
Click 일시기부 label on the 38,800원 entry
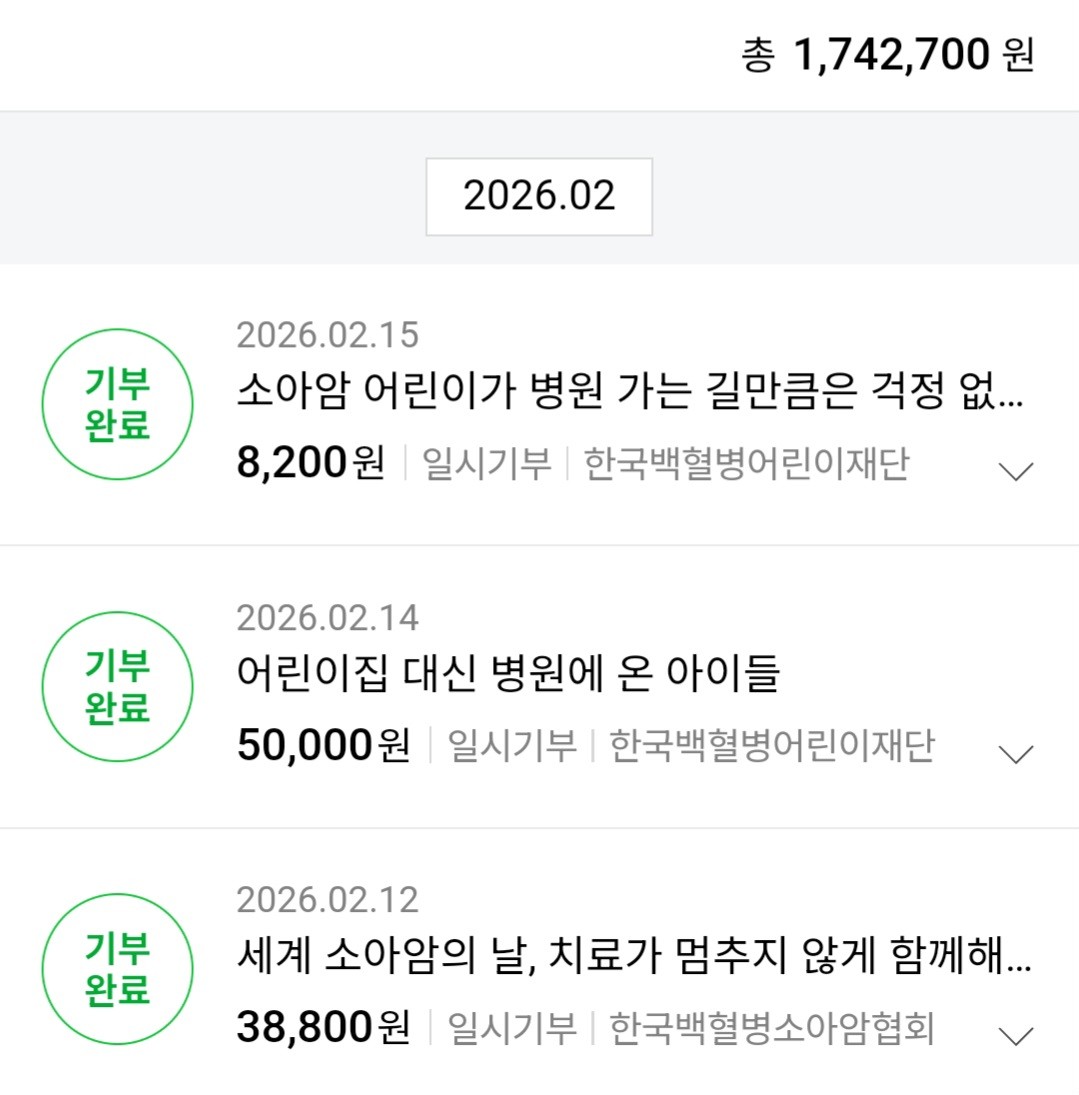(511, 1028)
